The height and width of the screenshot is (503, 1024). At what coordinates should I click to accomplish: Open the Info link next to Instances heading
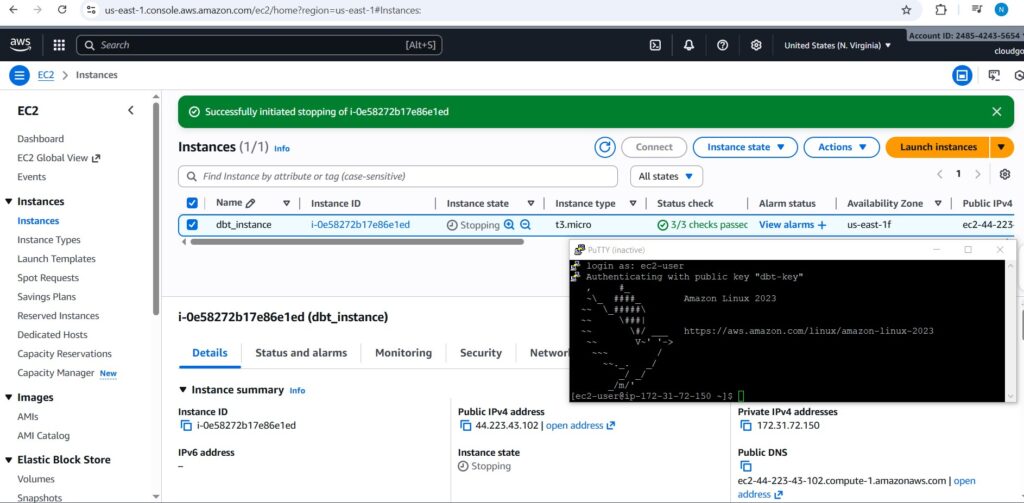point(281,148)
